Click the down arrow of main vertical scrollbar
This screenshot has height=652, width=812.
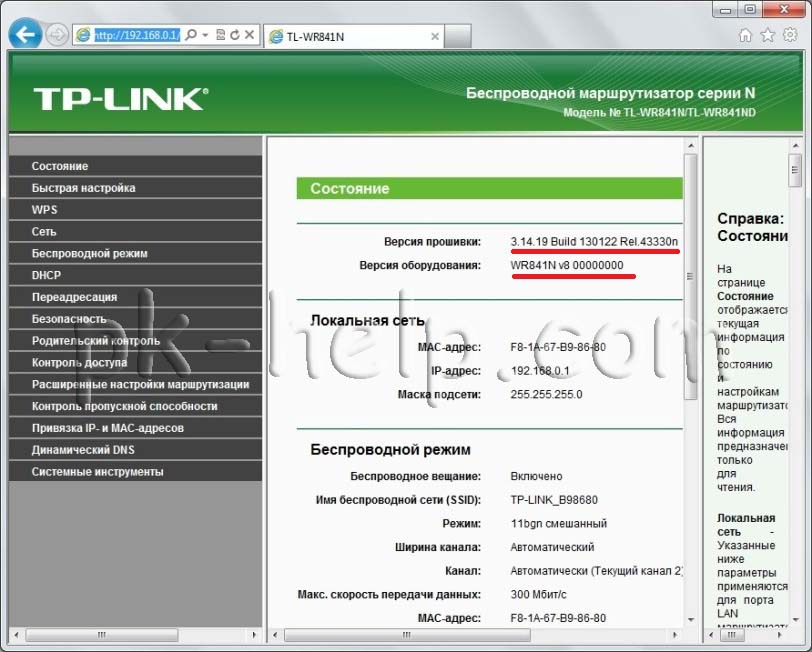(690, 619)
